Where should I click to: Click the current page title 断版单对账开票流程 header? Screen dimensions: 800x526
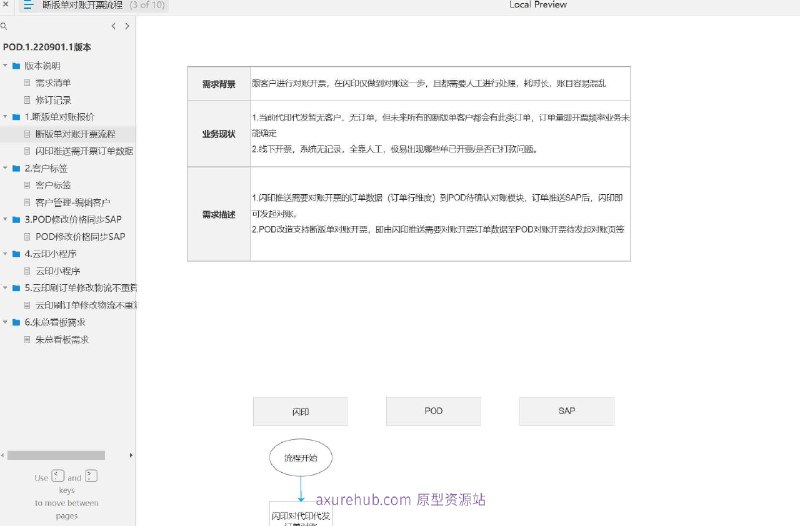coord(82,5)
